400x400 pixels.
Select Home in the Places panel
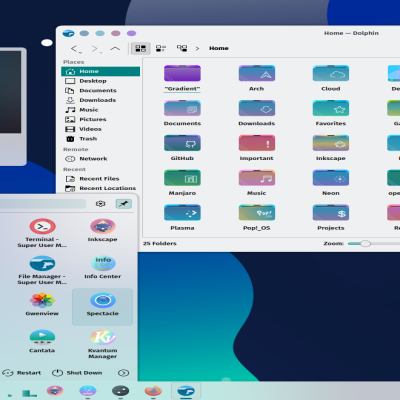100,71
